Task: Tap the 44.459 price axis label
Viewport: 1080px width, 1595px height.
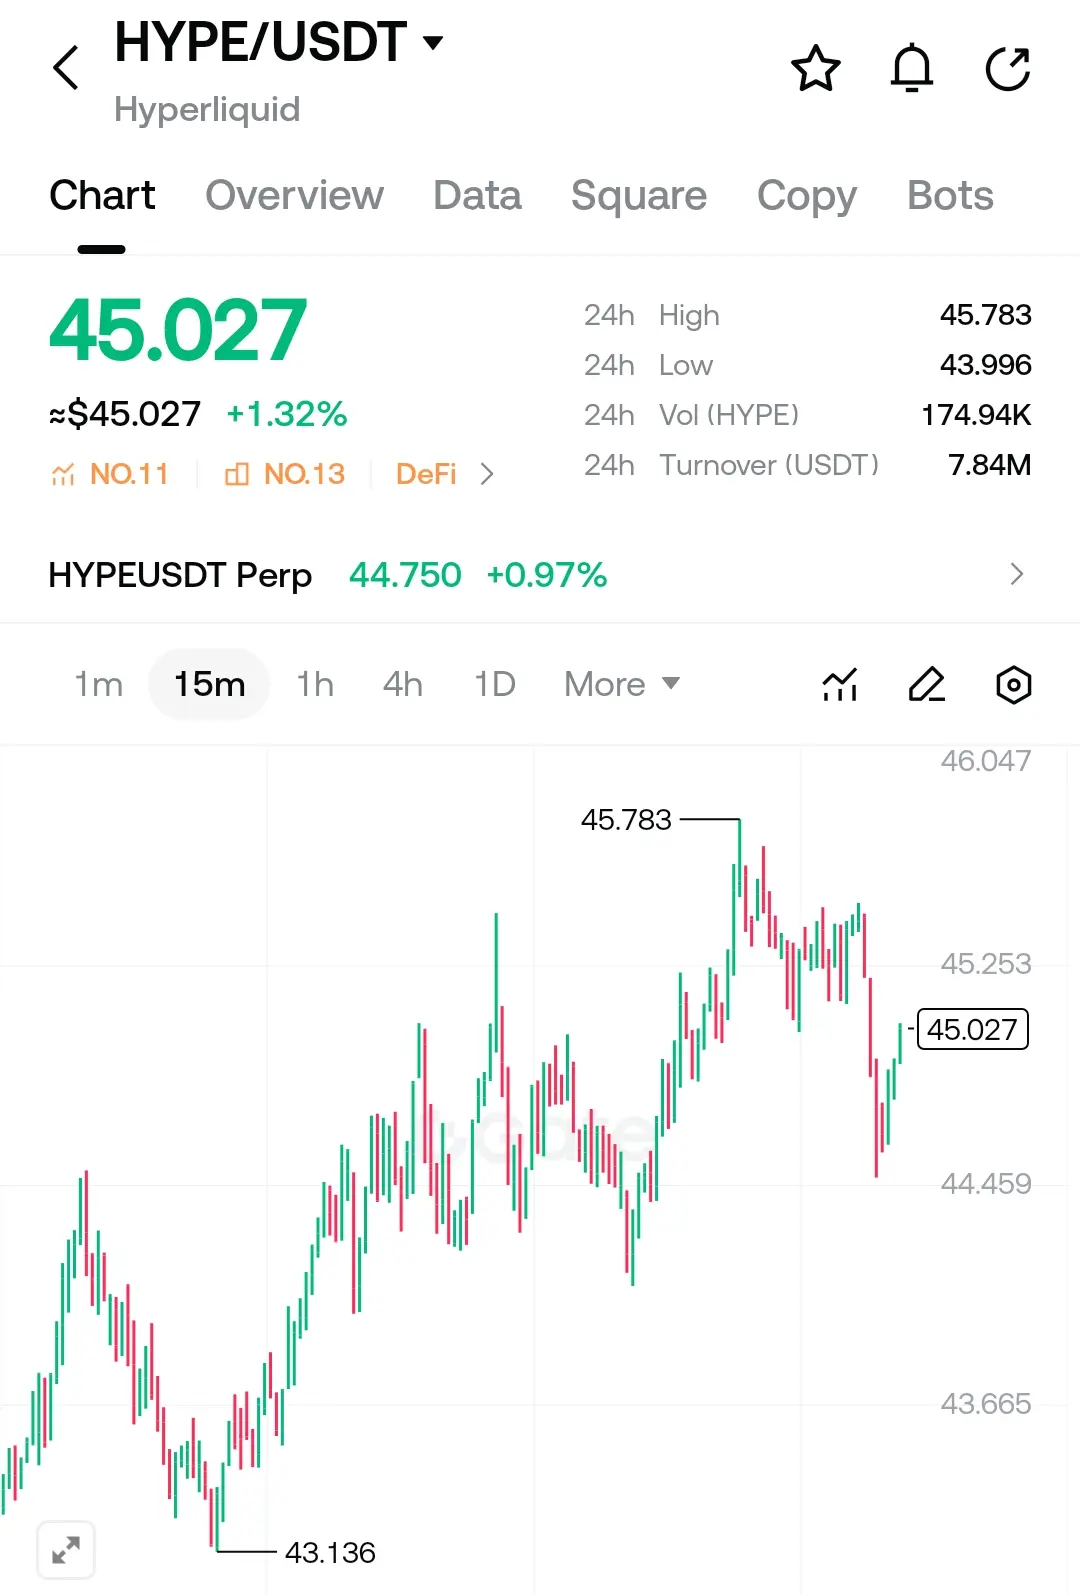Action: click(985, 1184)
